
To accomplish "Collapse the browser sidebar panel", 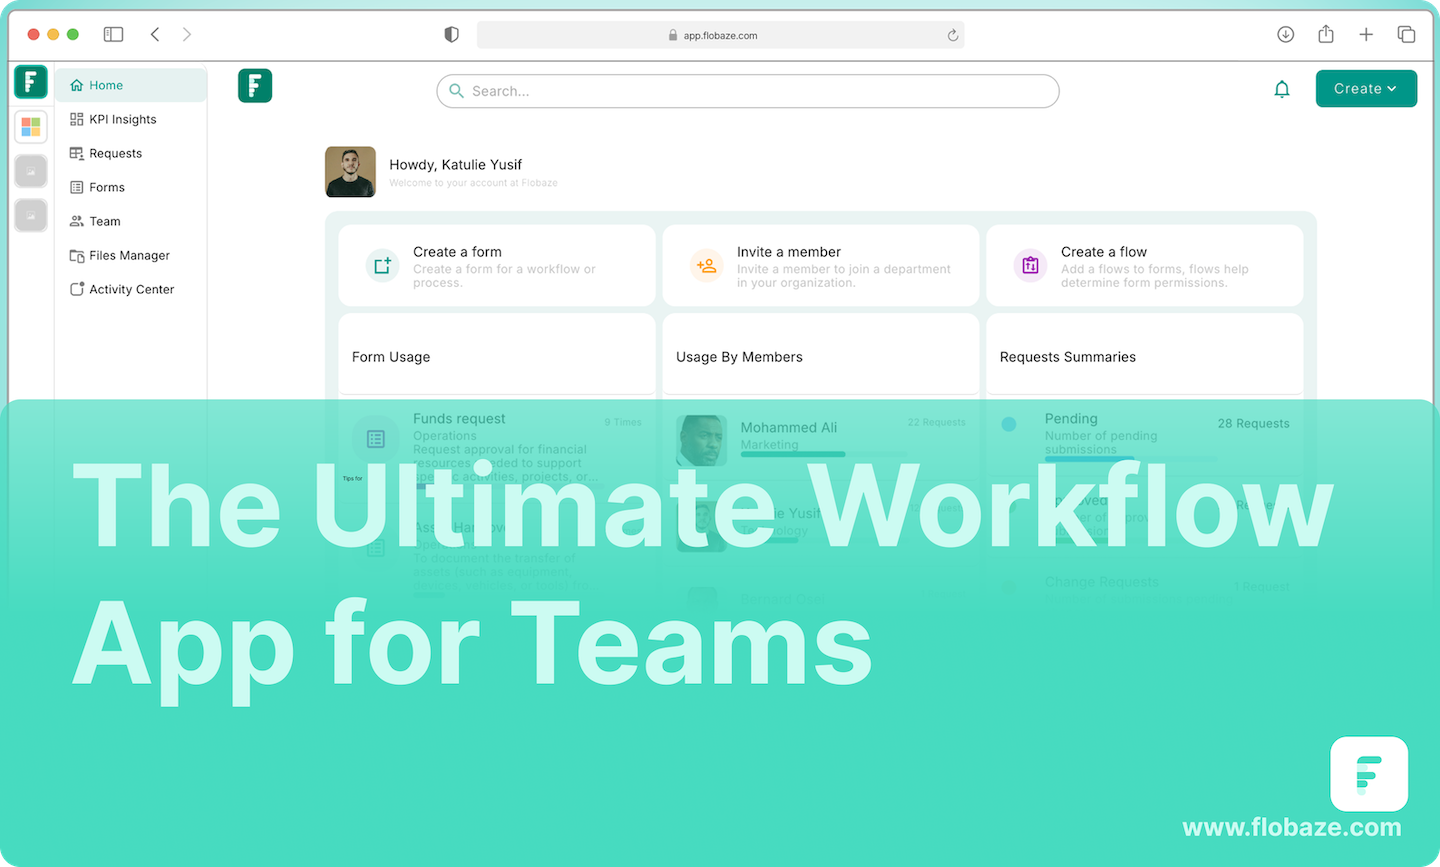I will pos(113,33).
